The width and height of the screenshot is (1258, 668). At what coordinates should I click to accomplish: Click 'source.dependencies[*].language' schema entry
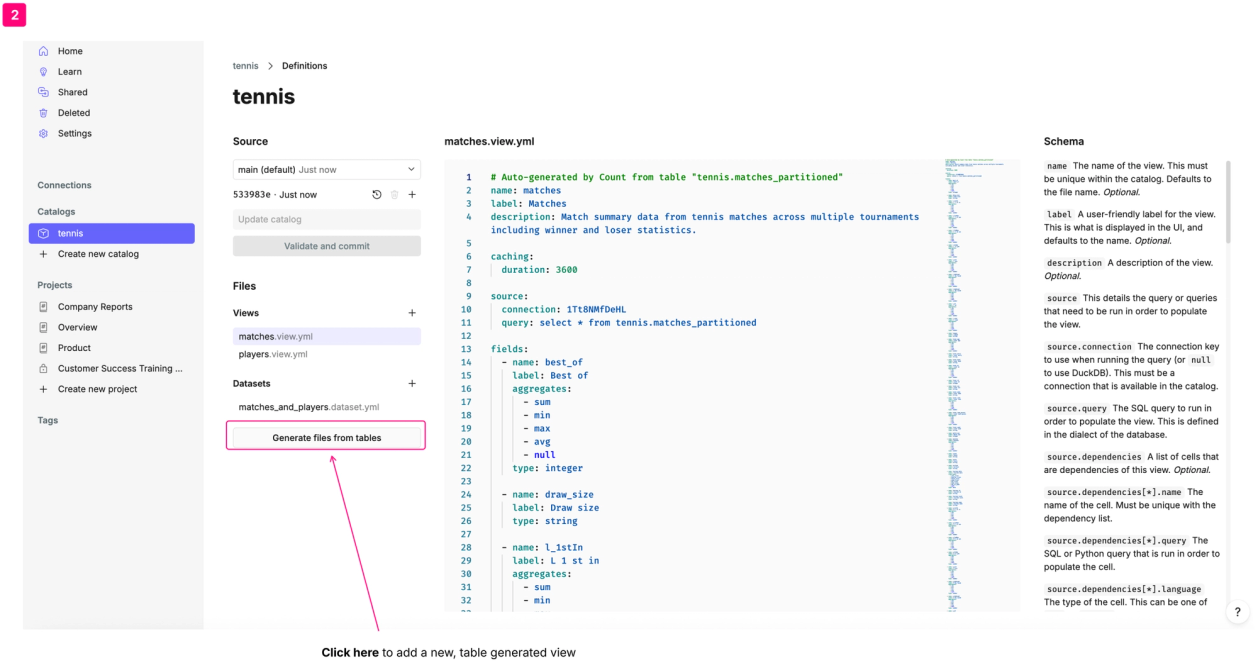1124,589
